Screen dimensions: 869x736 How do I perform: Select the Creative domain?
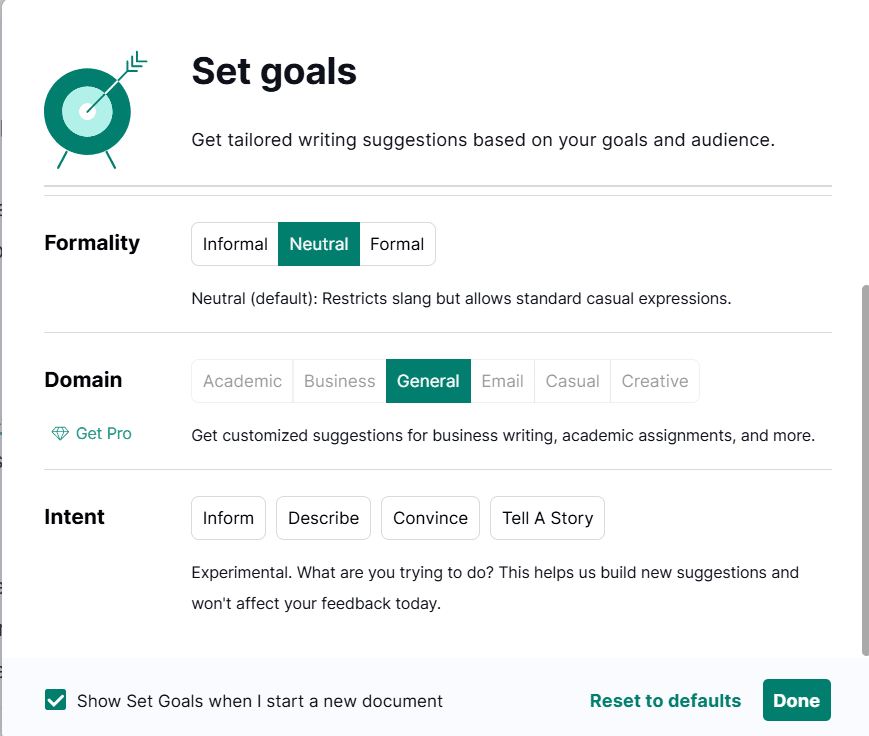coord(654,381)
